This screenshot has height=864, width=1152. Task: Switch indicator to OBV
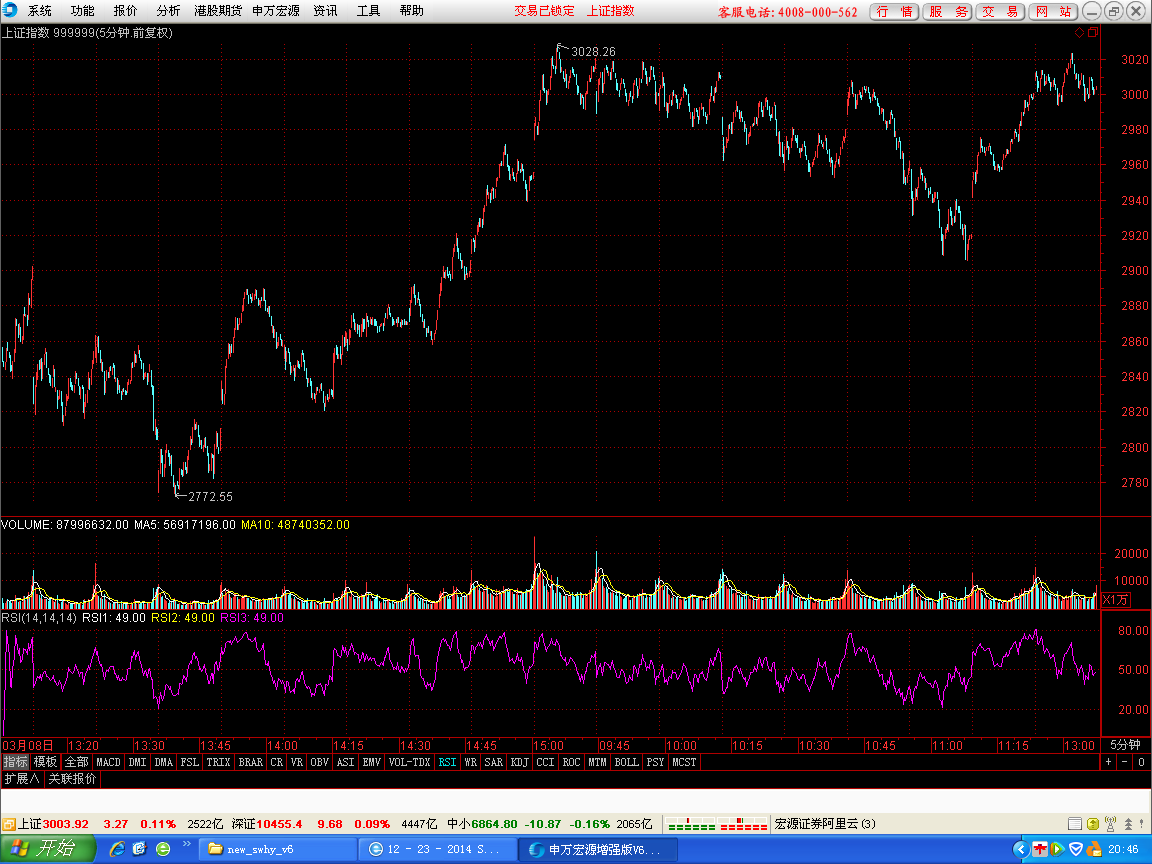click(320, 763)
